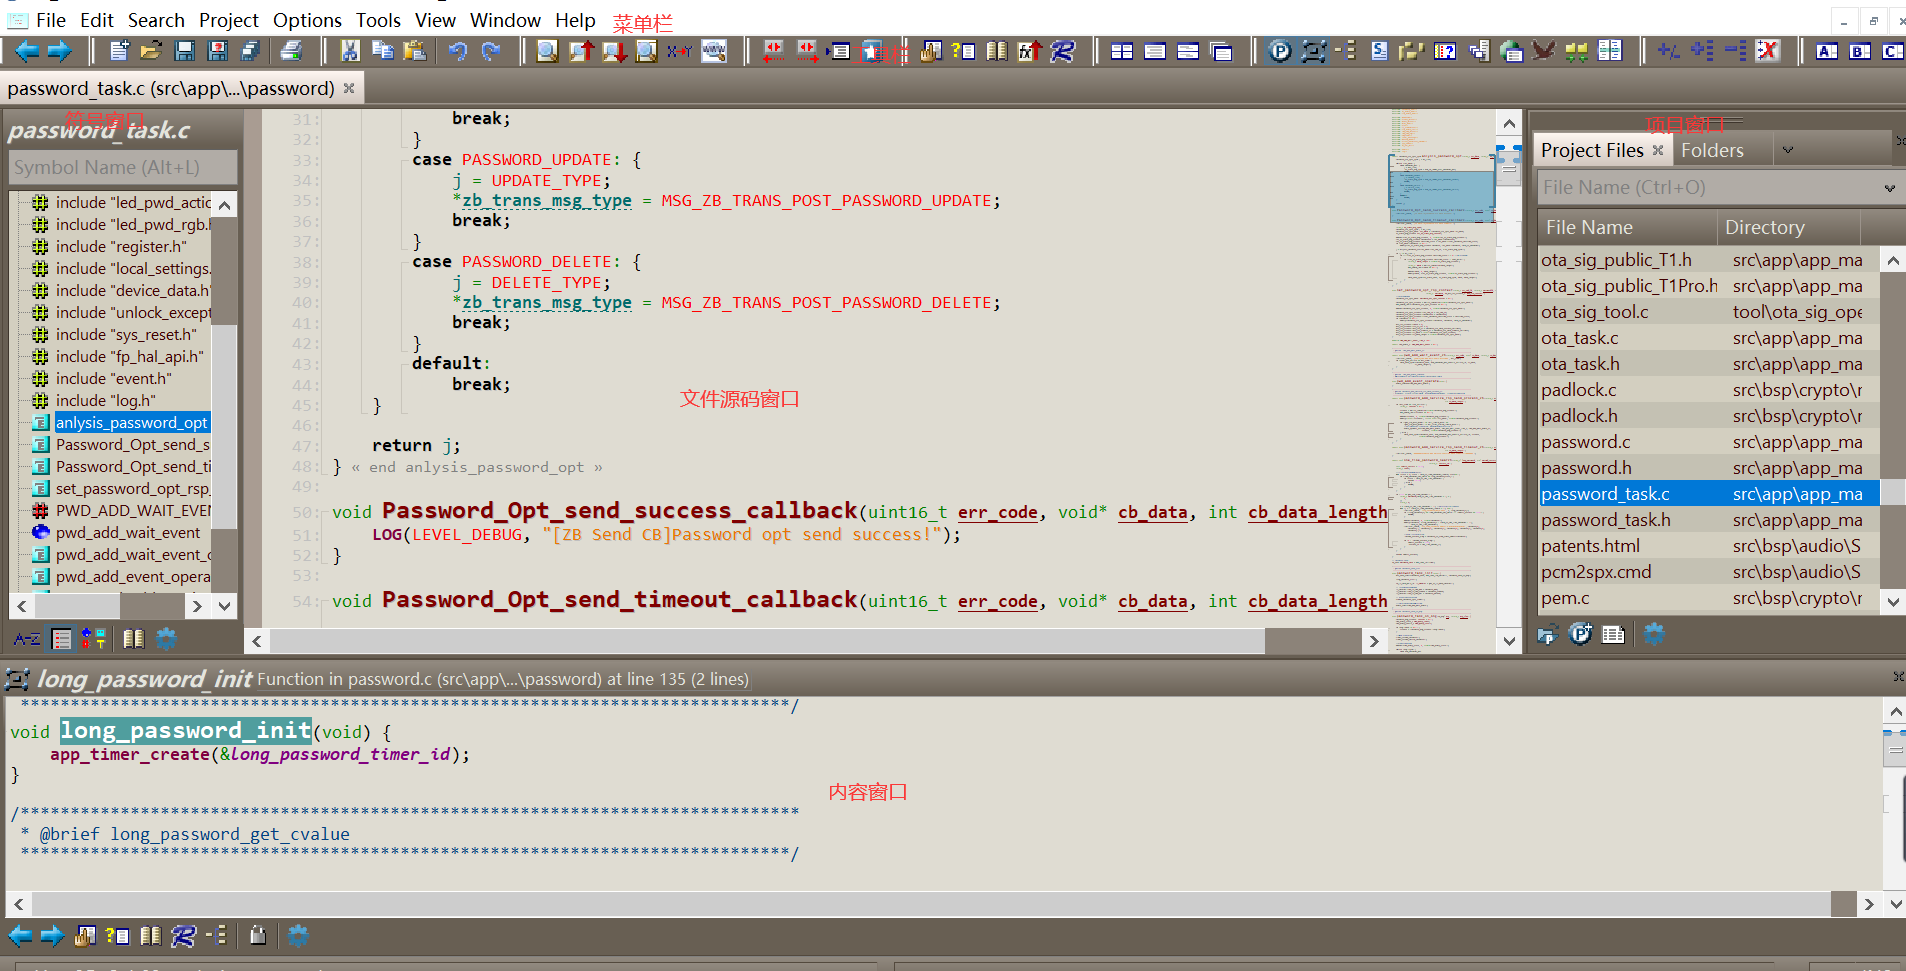This screenshot has width=1906, height=971.
Task: Open the project panel tab list chevron
Action: tap(1788, 150)
